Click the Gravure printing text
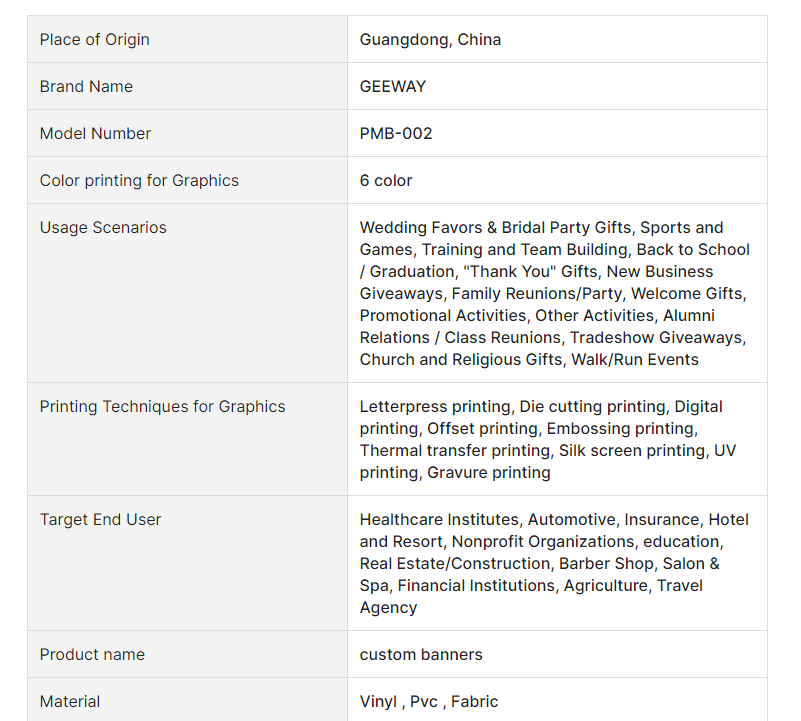This screenshot has height=721, width=801. click(489, 473)
